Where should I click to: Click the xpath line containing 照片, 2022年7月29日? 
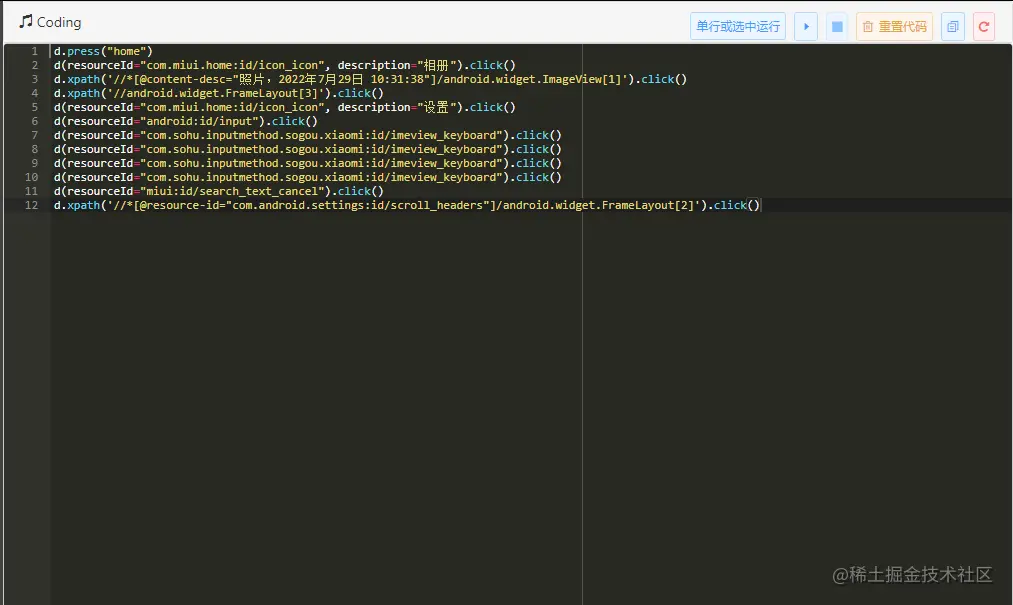370,80
